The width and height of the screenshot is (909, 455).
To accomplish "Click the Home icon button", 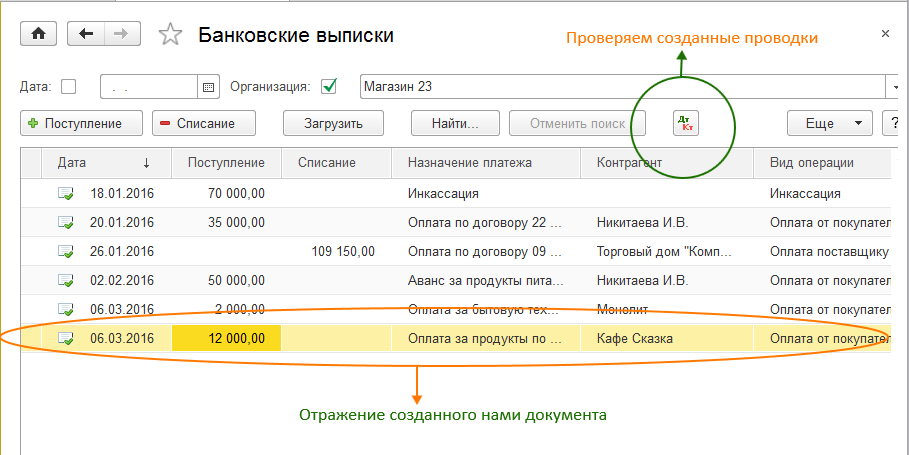I will (x=38, y=34).
